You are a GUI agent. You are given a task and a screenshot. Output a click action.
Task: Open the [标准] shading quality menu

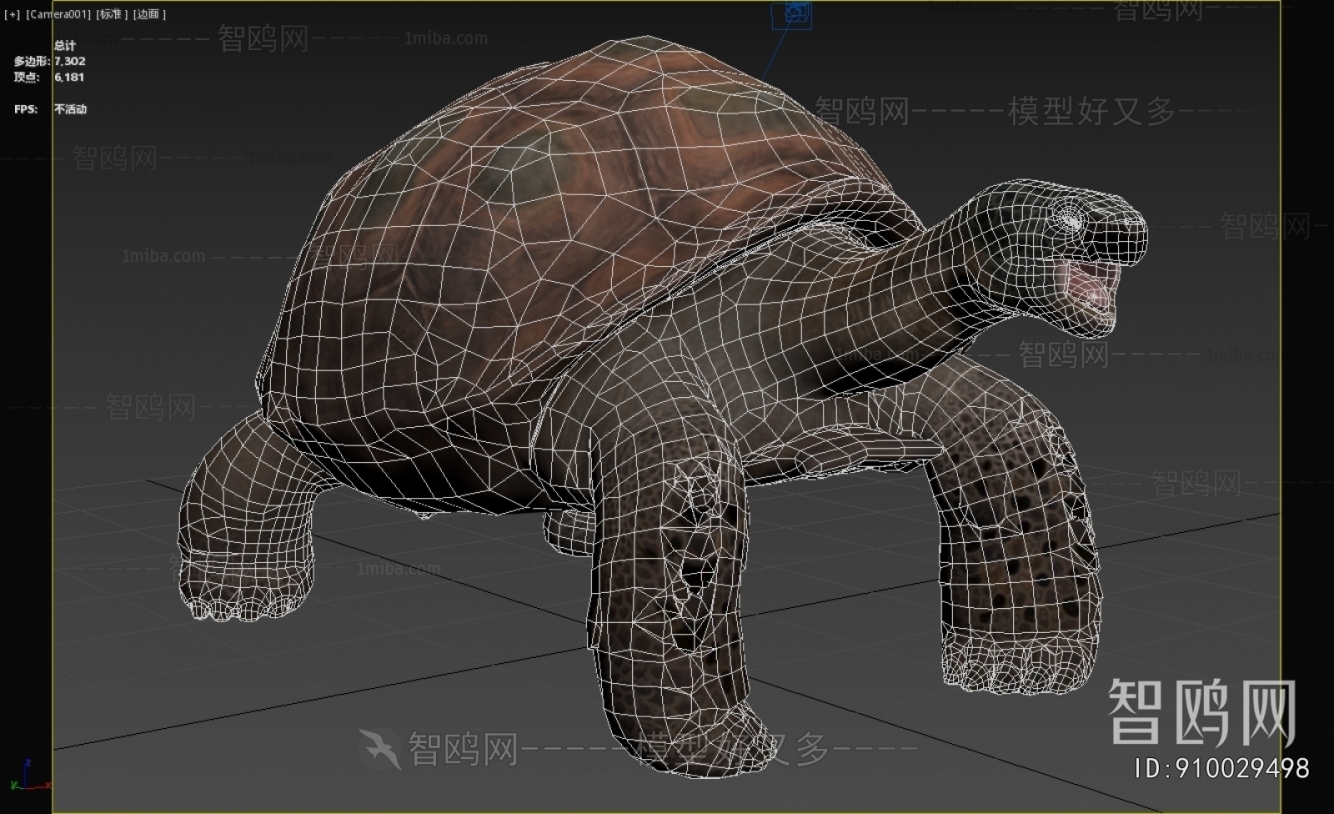(x=110, y=14)
